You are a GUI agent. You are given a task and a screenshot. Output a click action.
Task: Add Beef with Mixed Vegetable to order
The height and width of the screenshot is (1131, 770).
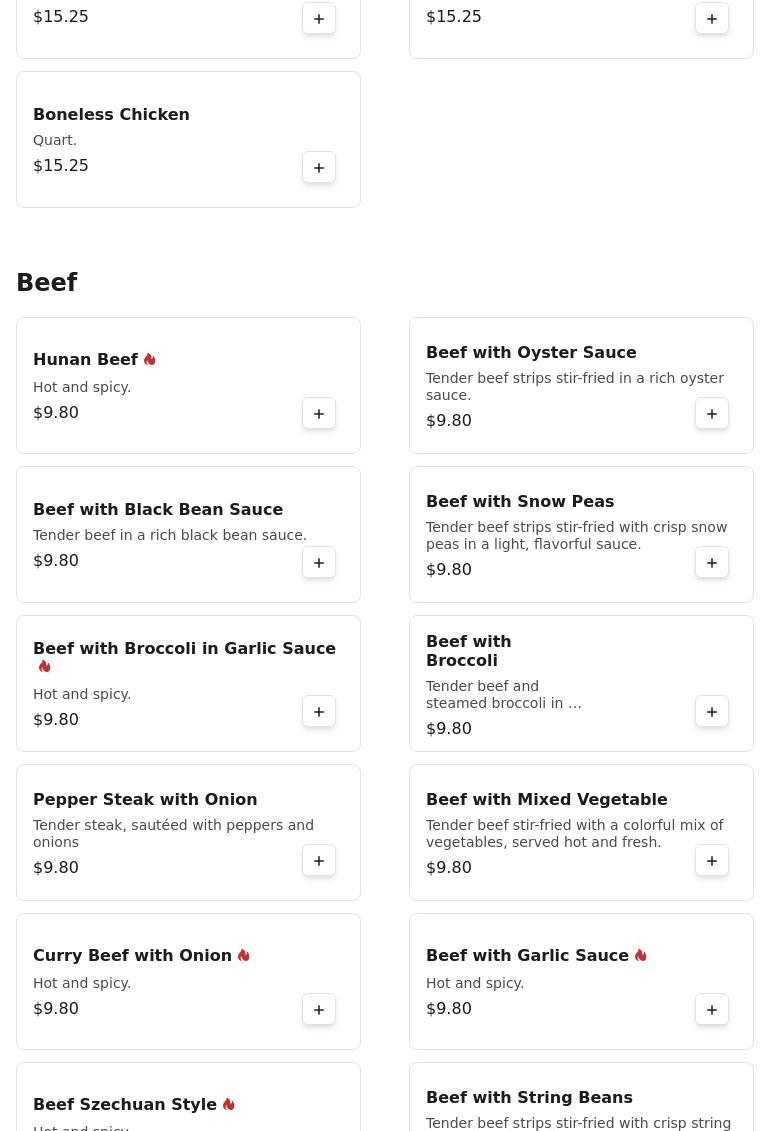point(712,861)
